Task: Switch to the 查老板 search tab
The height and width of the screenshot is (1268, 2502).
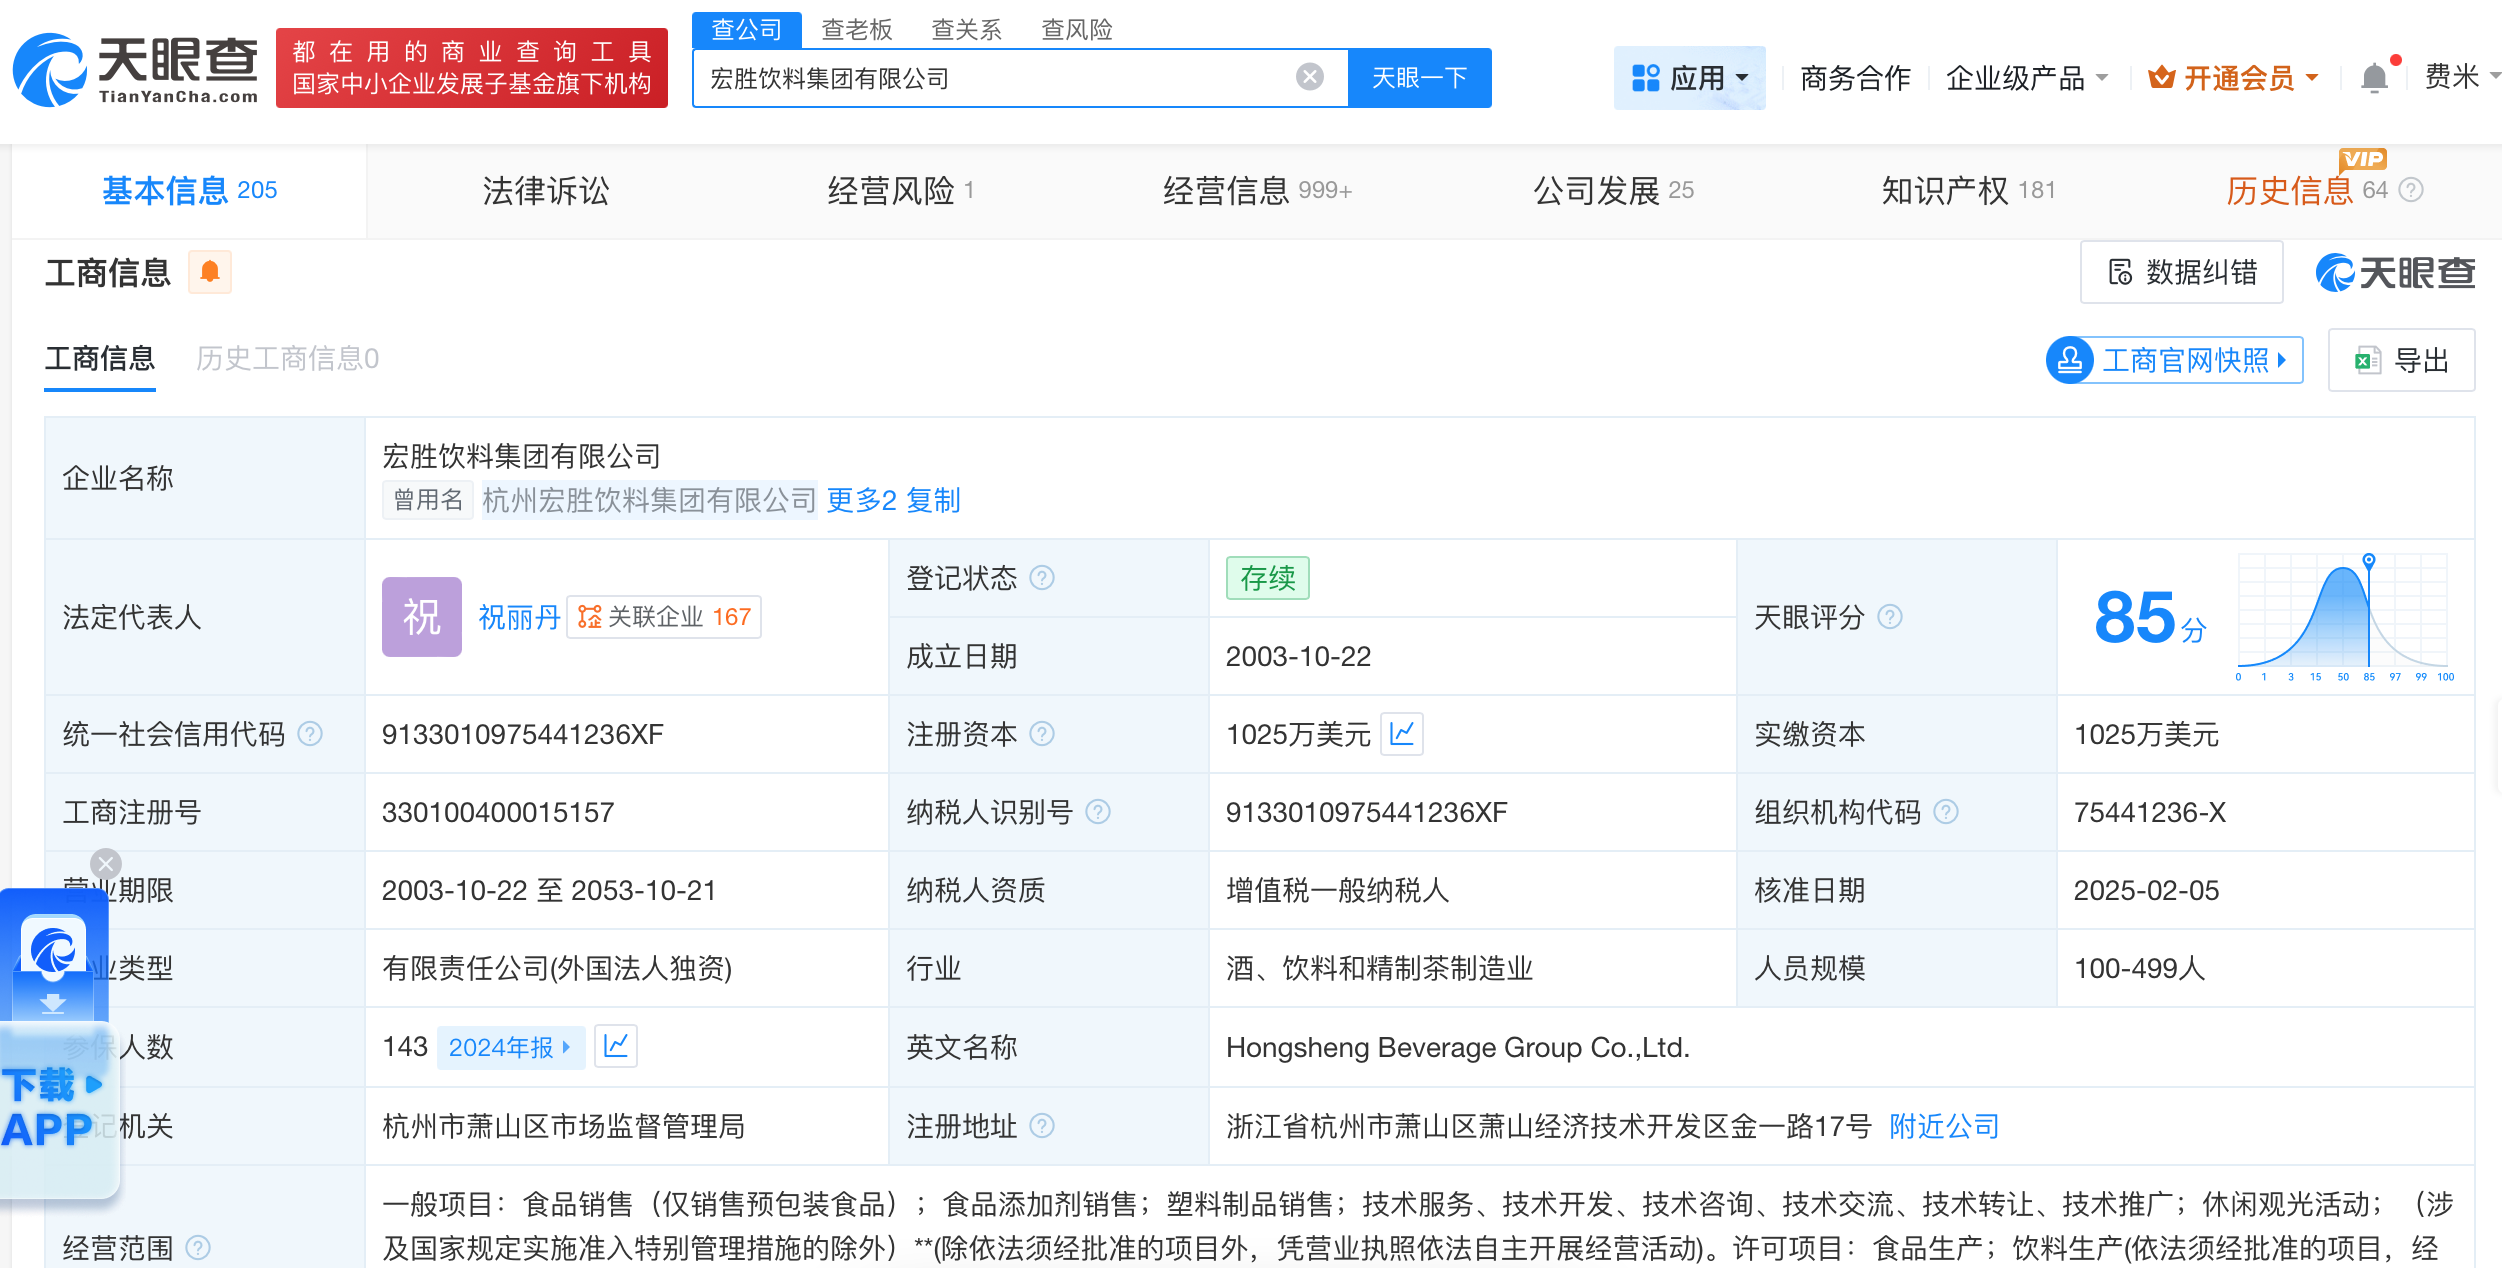Action: [857, 30]
